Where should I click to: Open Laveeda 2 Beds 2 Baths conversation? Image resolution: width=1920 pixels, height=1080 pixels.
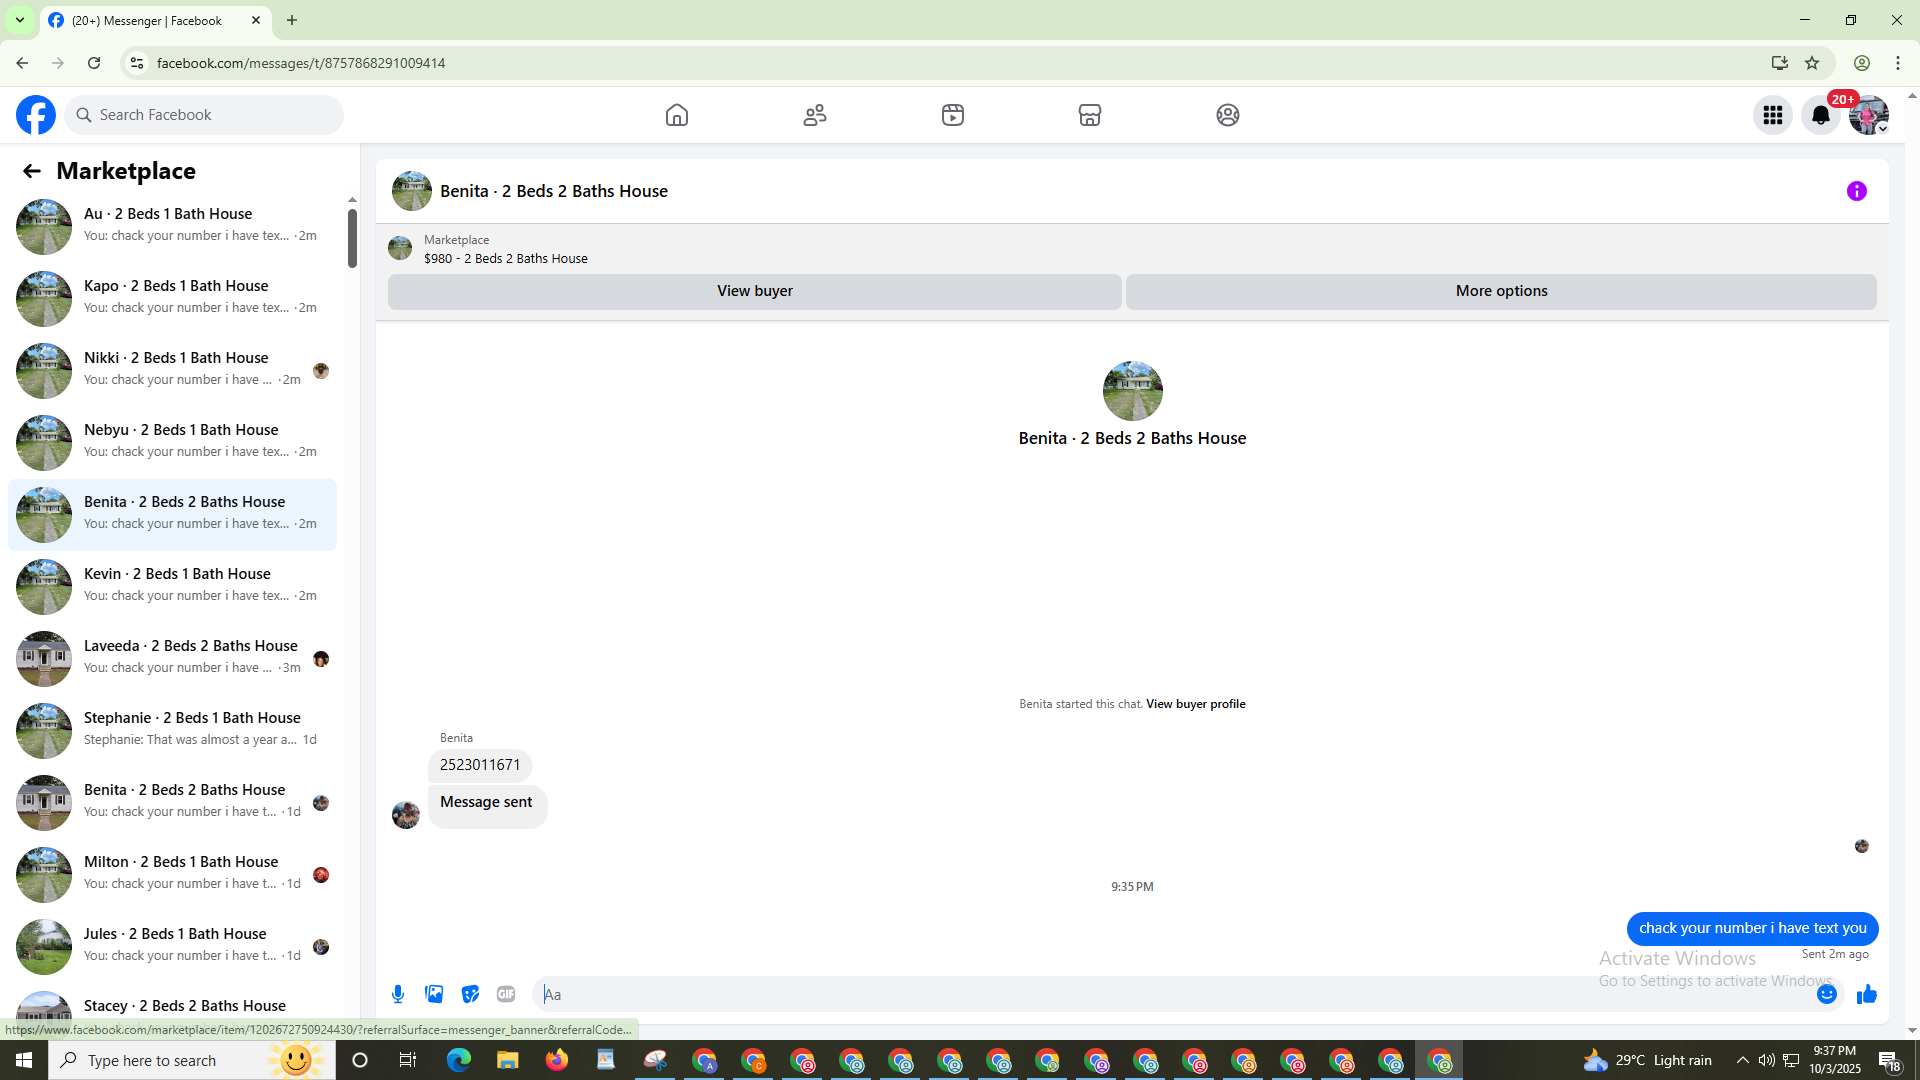point(173,658)
